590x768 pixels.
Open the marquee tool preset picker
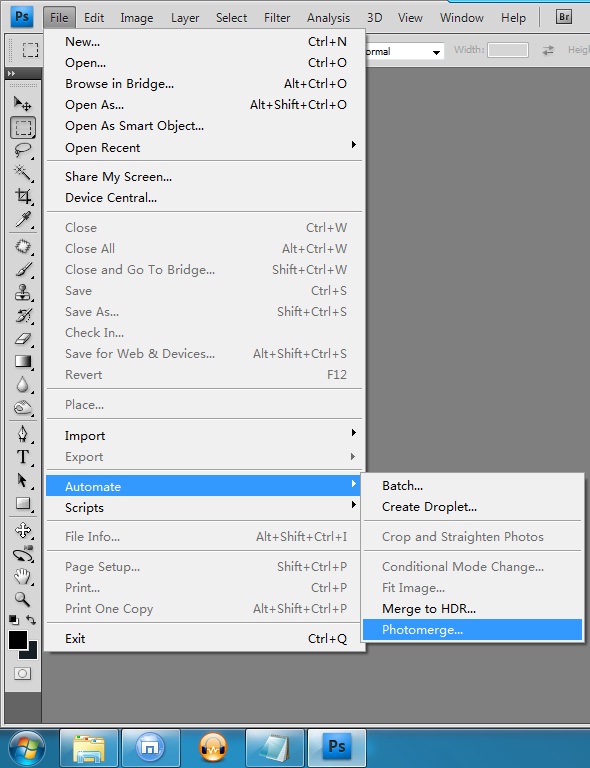tap(30, 50)
